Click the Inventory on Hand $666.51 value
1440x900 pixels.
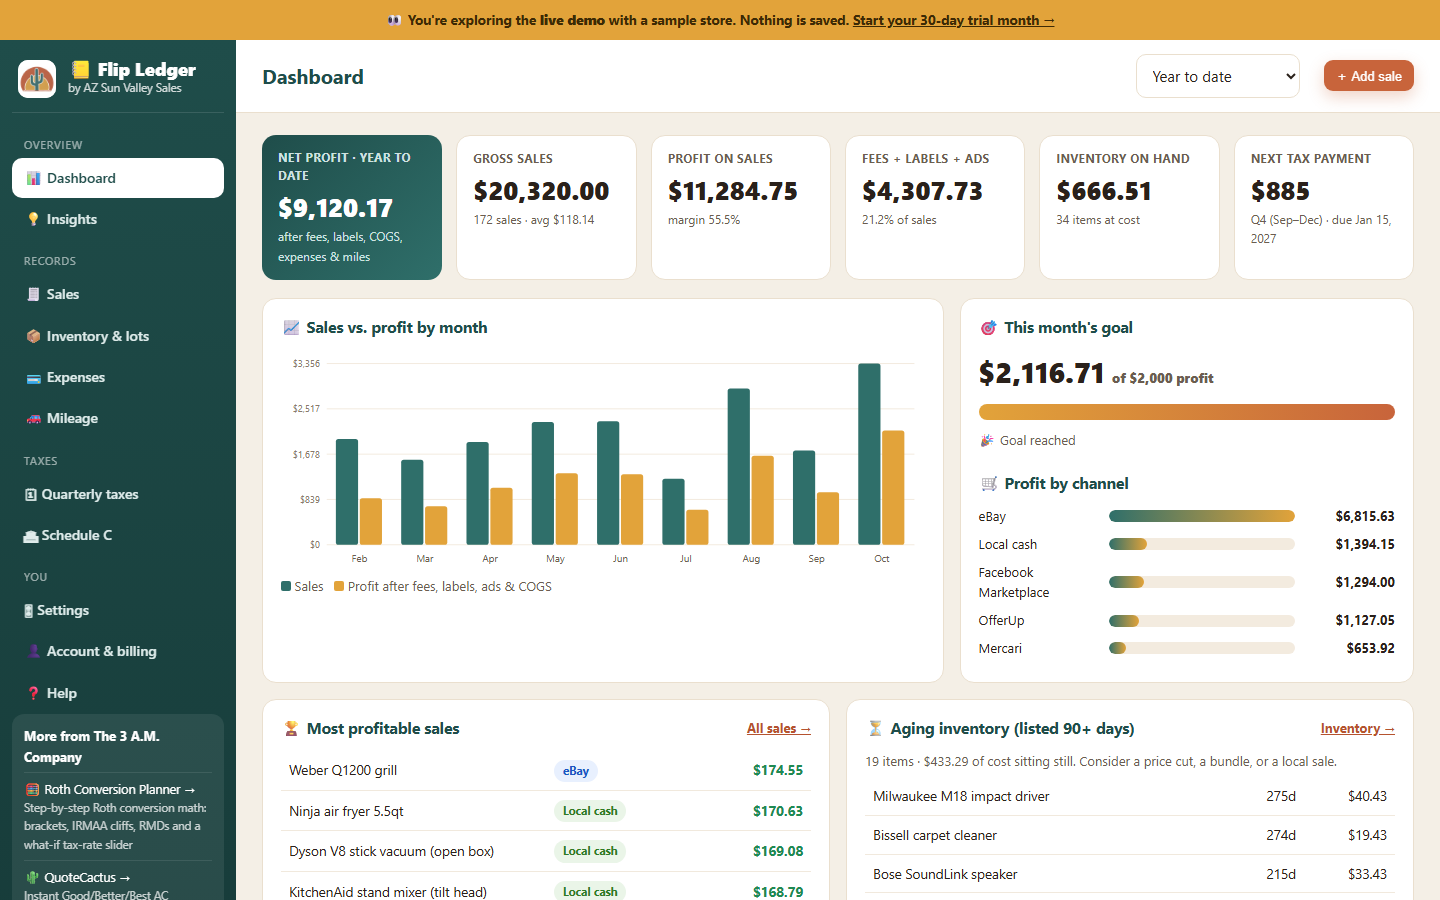1104,191
